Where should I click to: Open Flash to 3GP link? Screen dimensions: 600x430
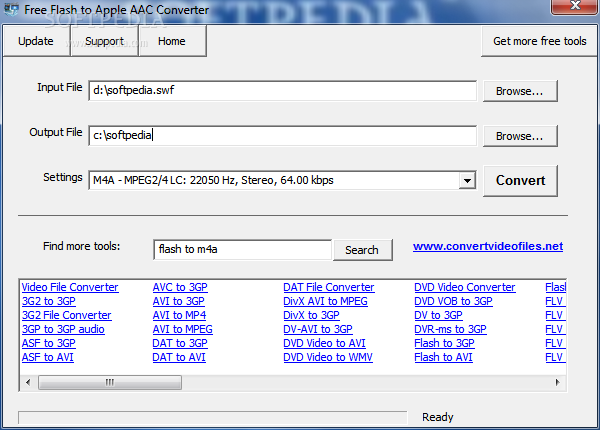coord(444,343)
